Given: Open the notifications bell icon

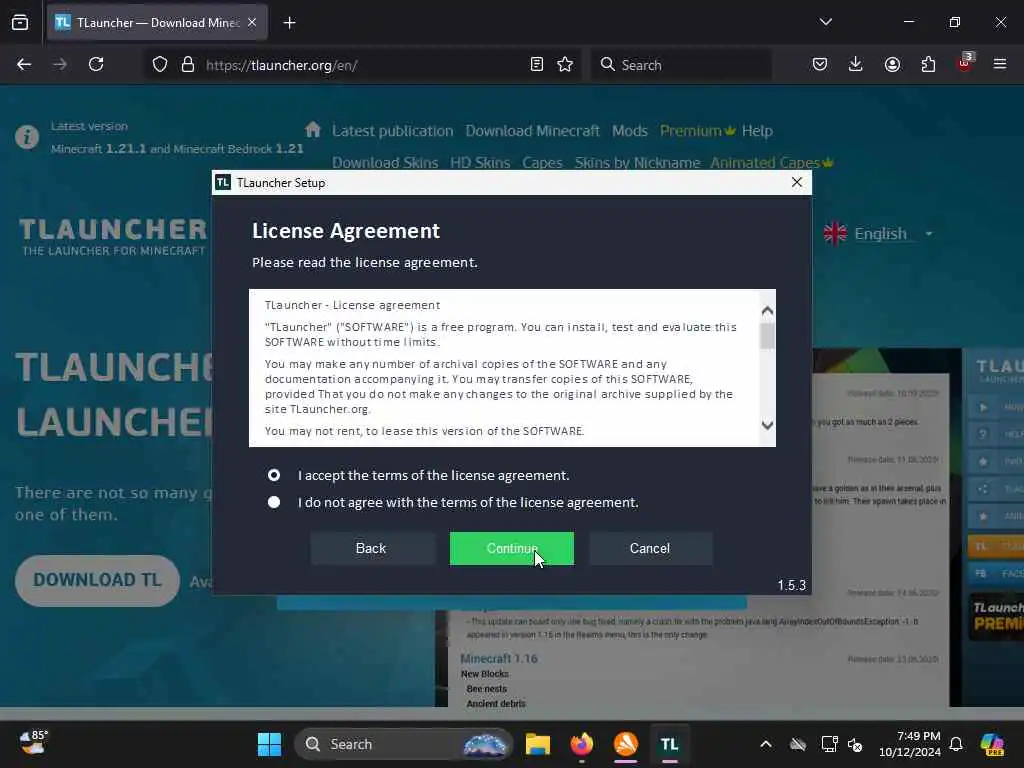Looking at the screenshot, I should coord(956,744).
